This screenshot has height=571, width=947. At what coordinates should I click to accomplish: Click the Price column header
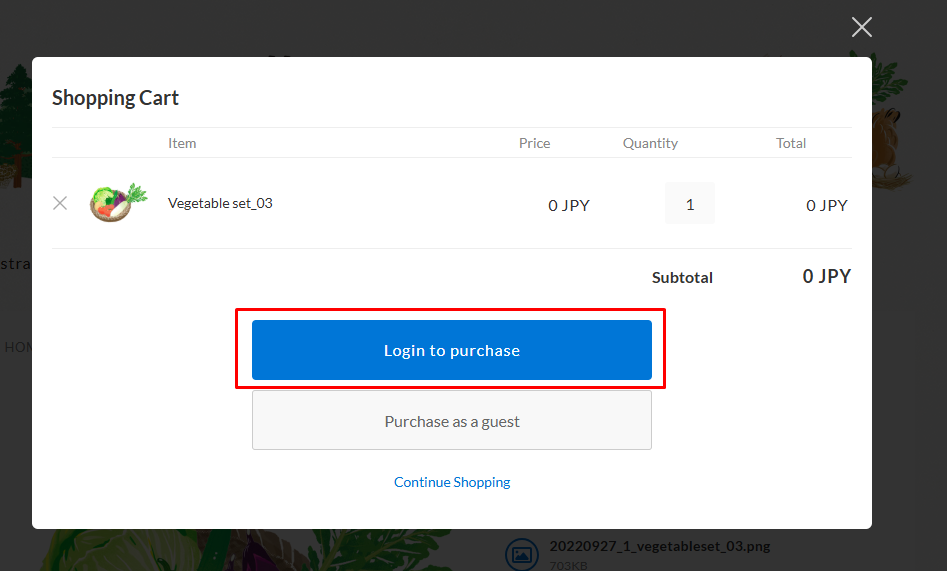pos(534,143)
